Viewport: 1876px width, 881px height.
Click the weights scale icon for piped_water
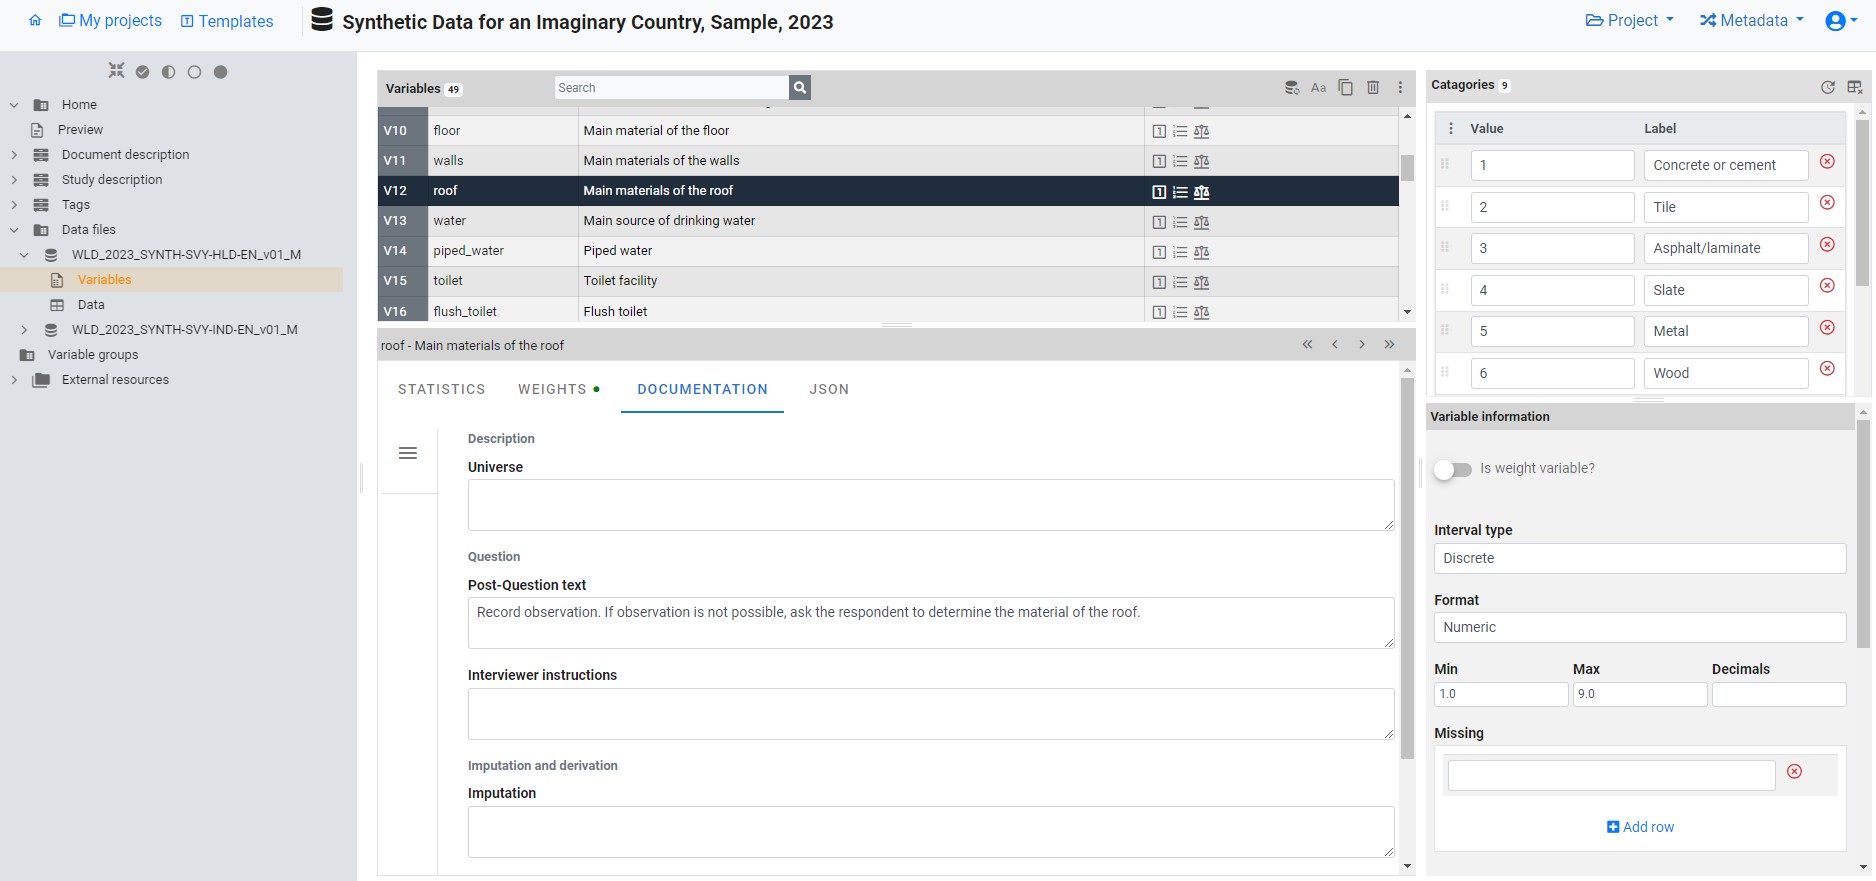(x=1201, y=252)
